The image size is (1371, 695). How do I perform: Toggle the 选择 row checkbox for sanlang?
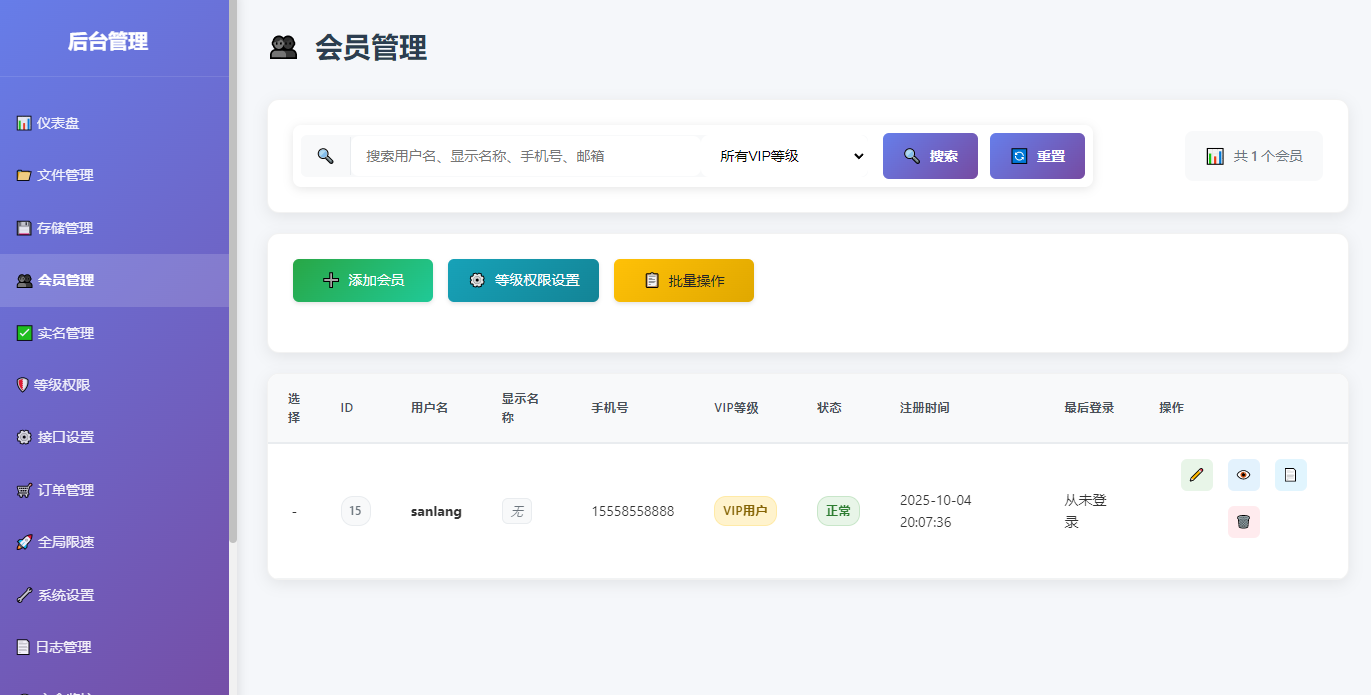coord(295,511)
